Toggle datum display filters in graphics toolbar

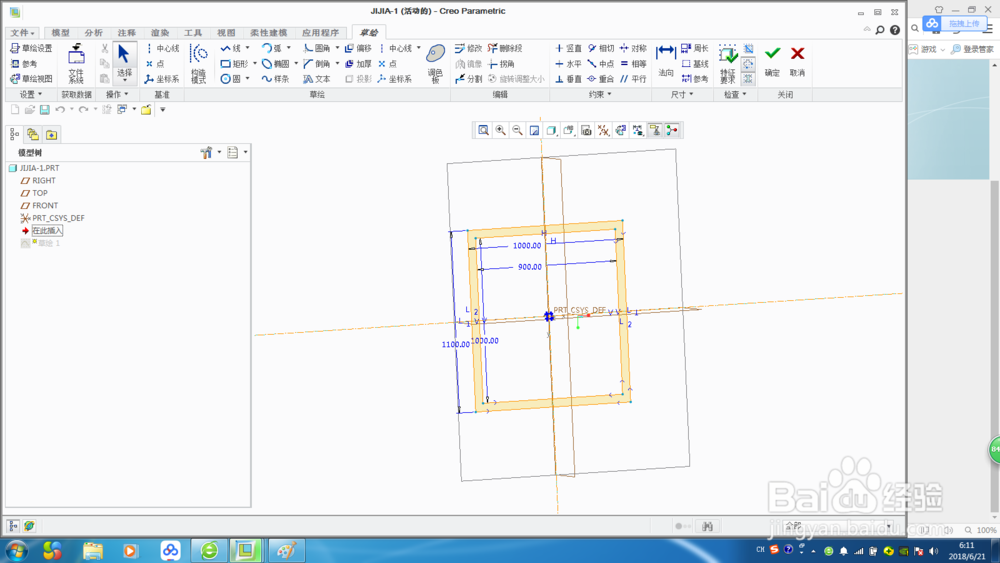click(x=603, y=130)
